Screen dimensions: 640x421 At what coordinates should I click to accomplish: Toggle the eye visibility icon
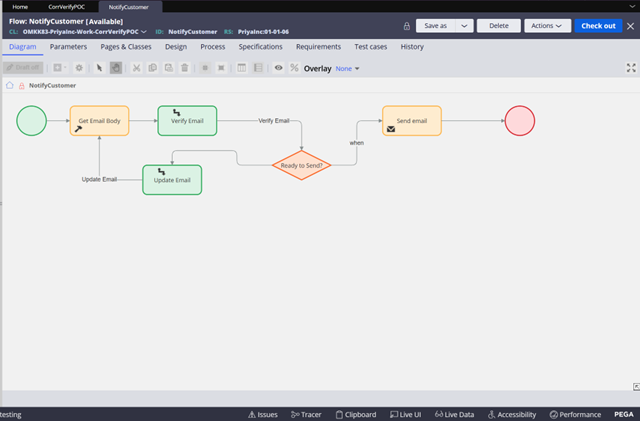278,68
